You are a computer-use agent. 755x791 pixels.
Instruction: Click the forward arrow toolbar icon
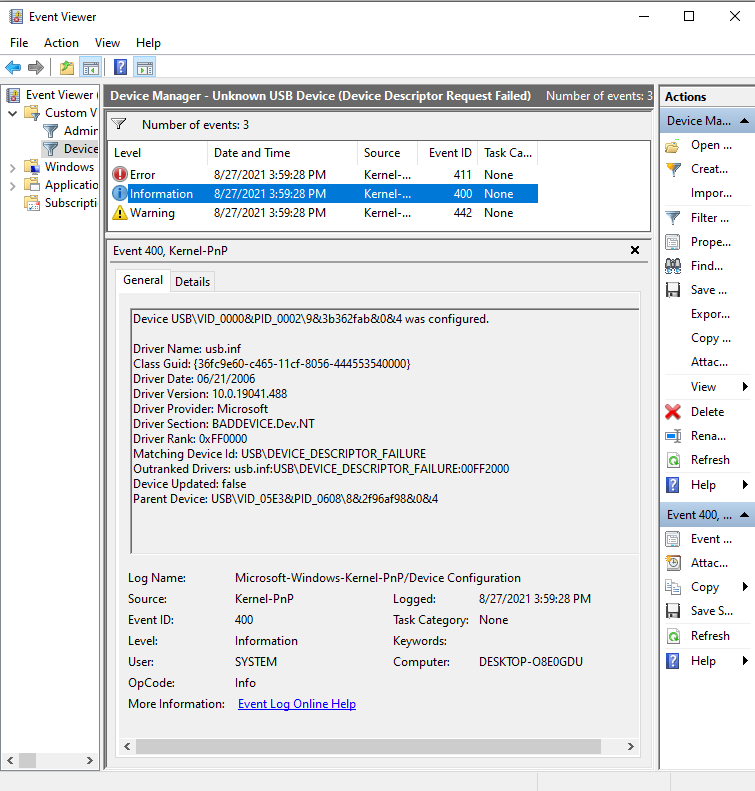(x=36, y=67)
